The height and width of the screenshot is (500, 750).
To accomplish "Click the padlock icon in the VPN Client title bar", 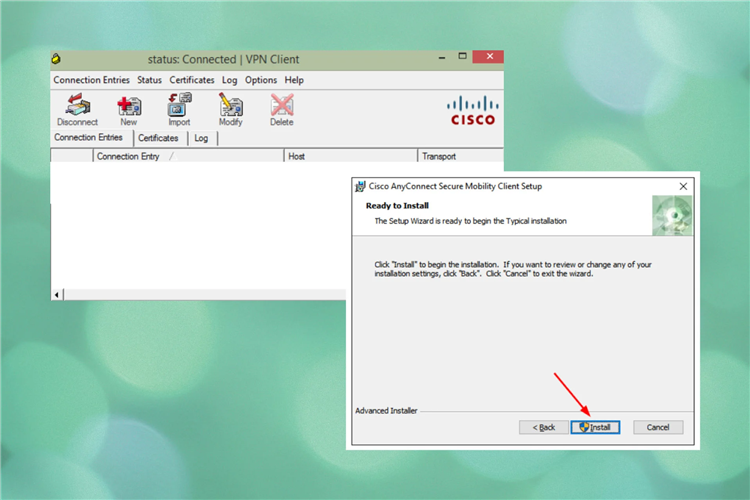I will point(56,59).
